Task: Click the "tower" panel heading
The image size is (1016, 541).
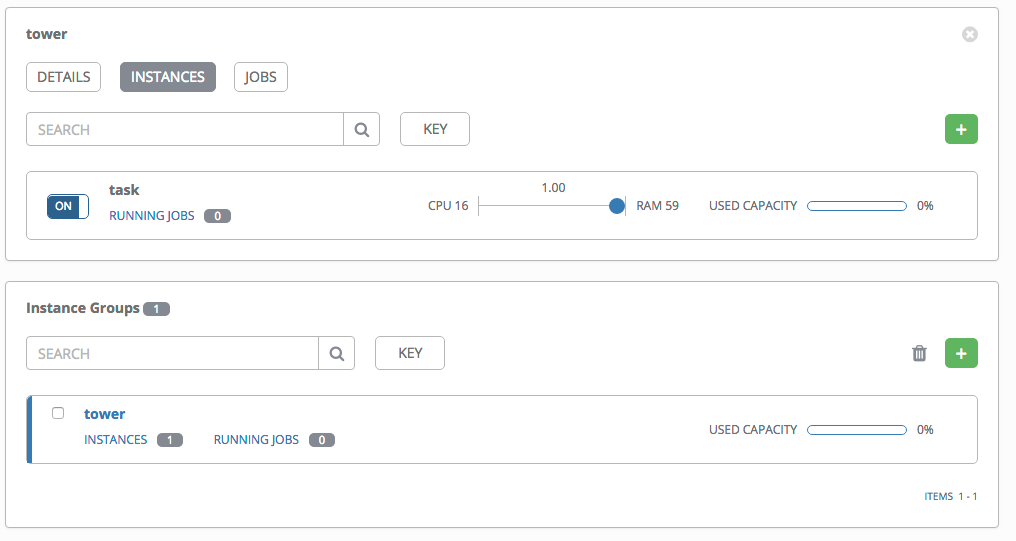Action: [47, 34]
